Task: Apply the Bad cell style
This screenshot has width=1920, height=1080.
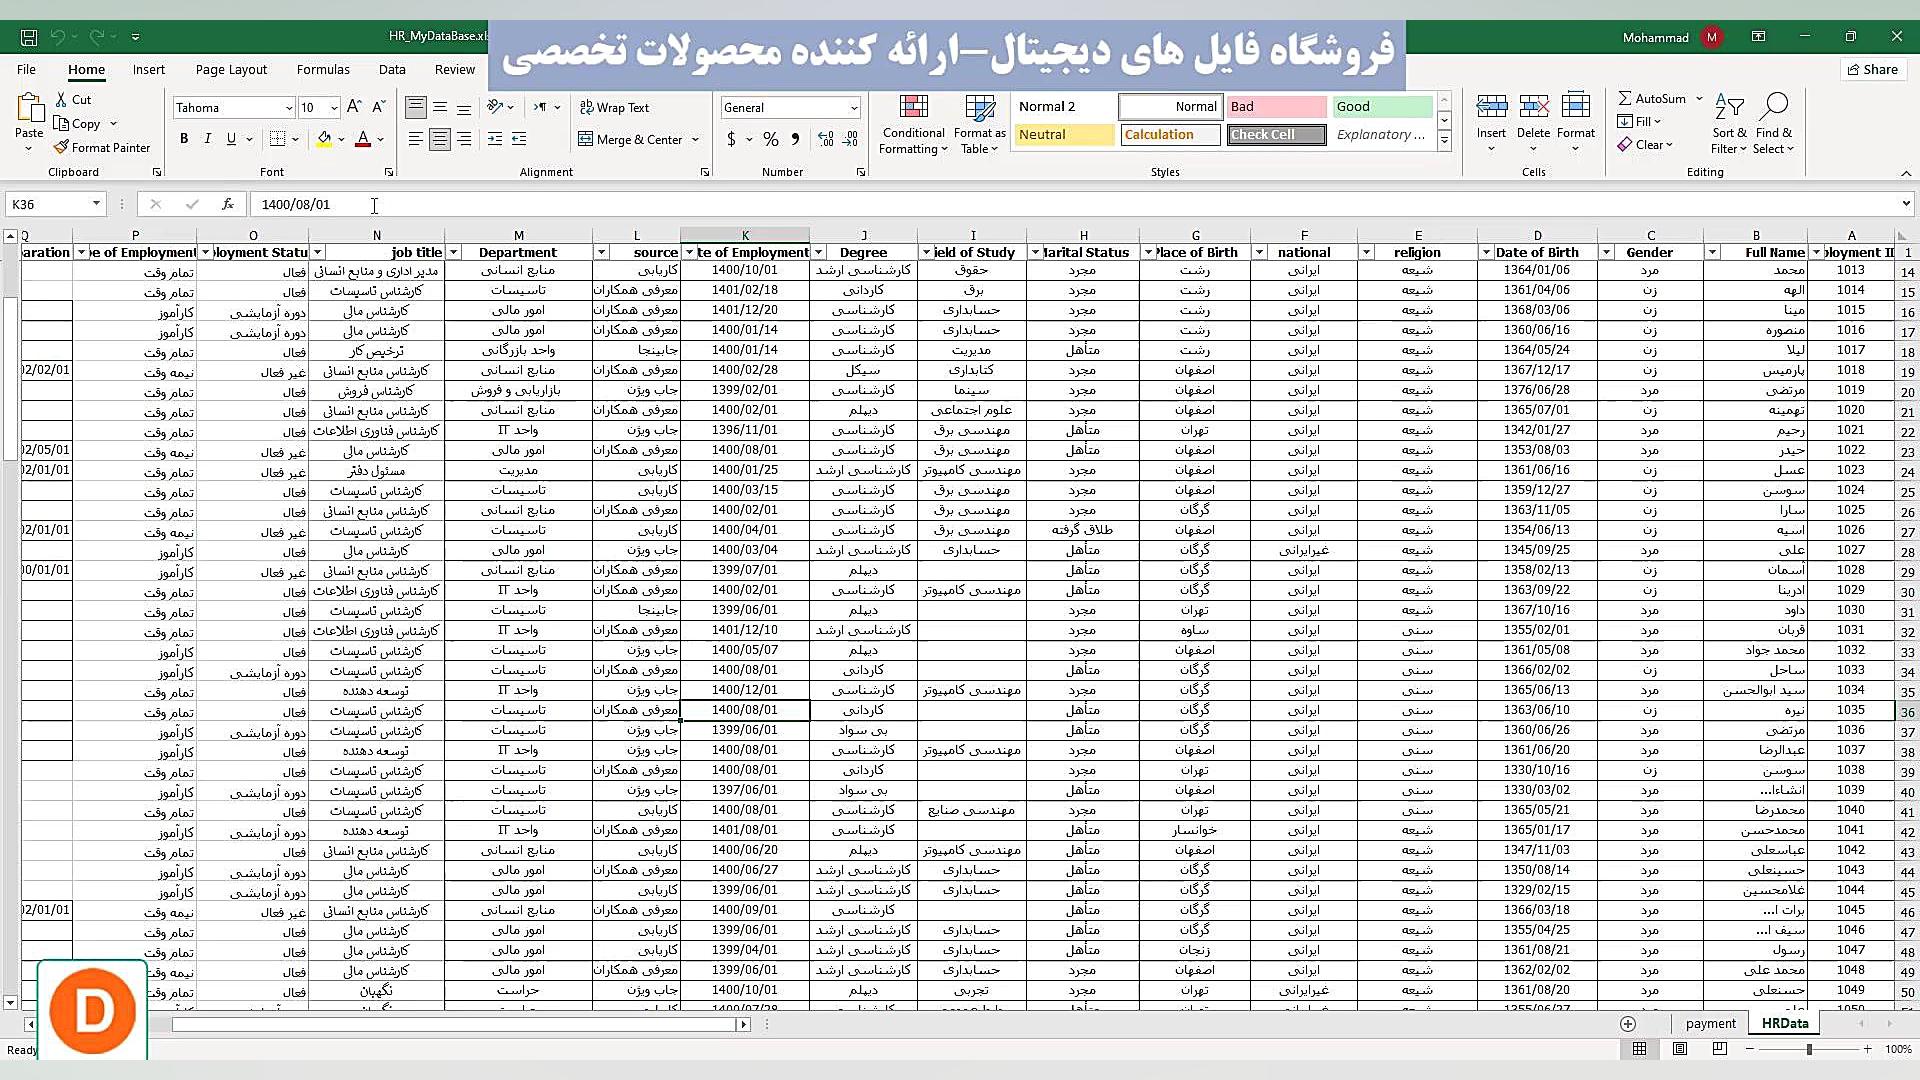Action: pos(1276,107)
